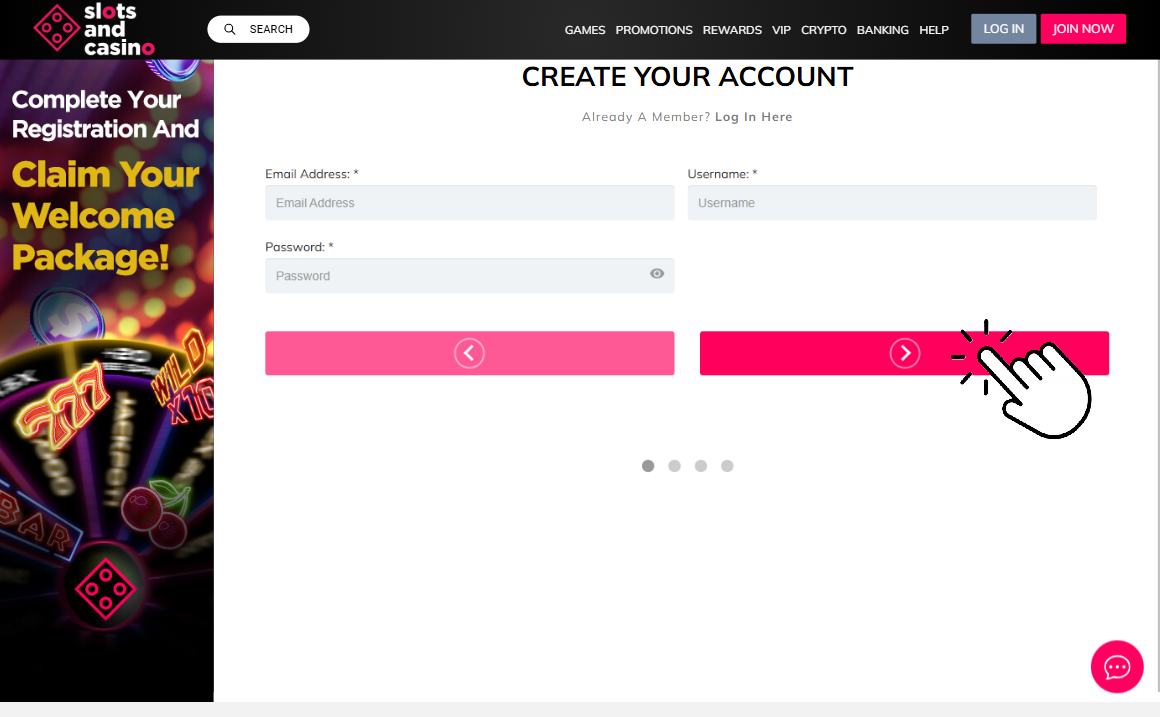Open the Promotions menu
This screenshot has width=1160, height=717.
click(654, 30)
